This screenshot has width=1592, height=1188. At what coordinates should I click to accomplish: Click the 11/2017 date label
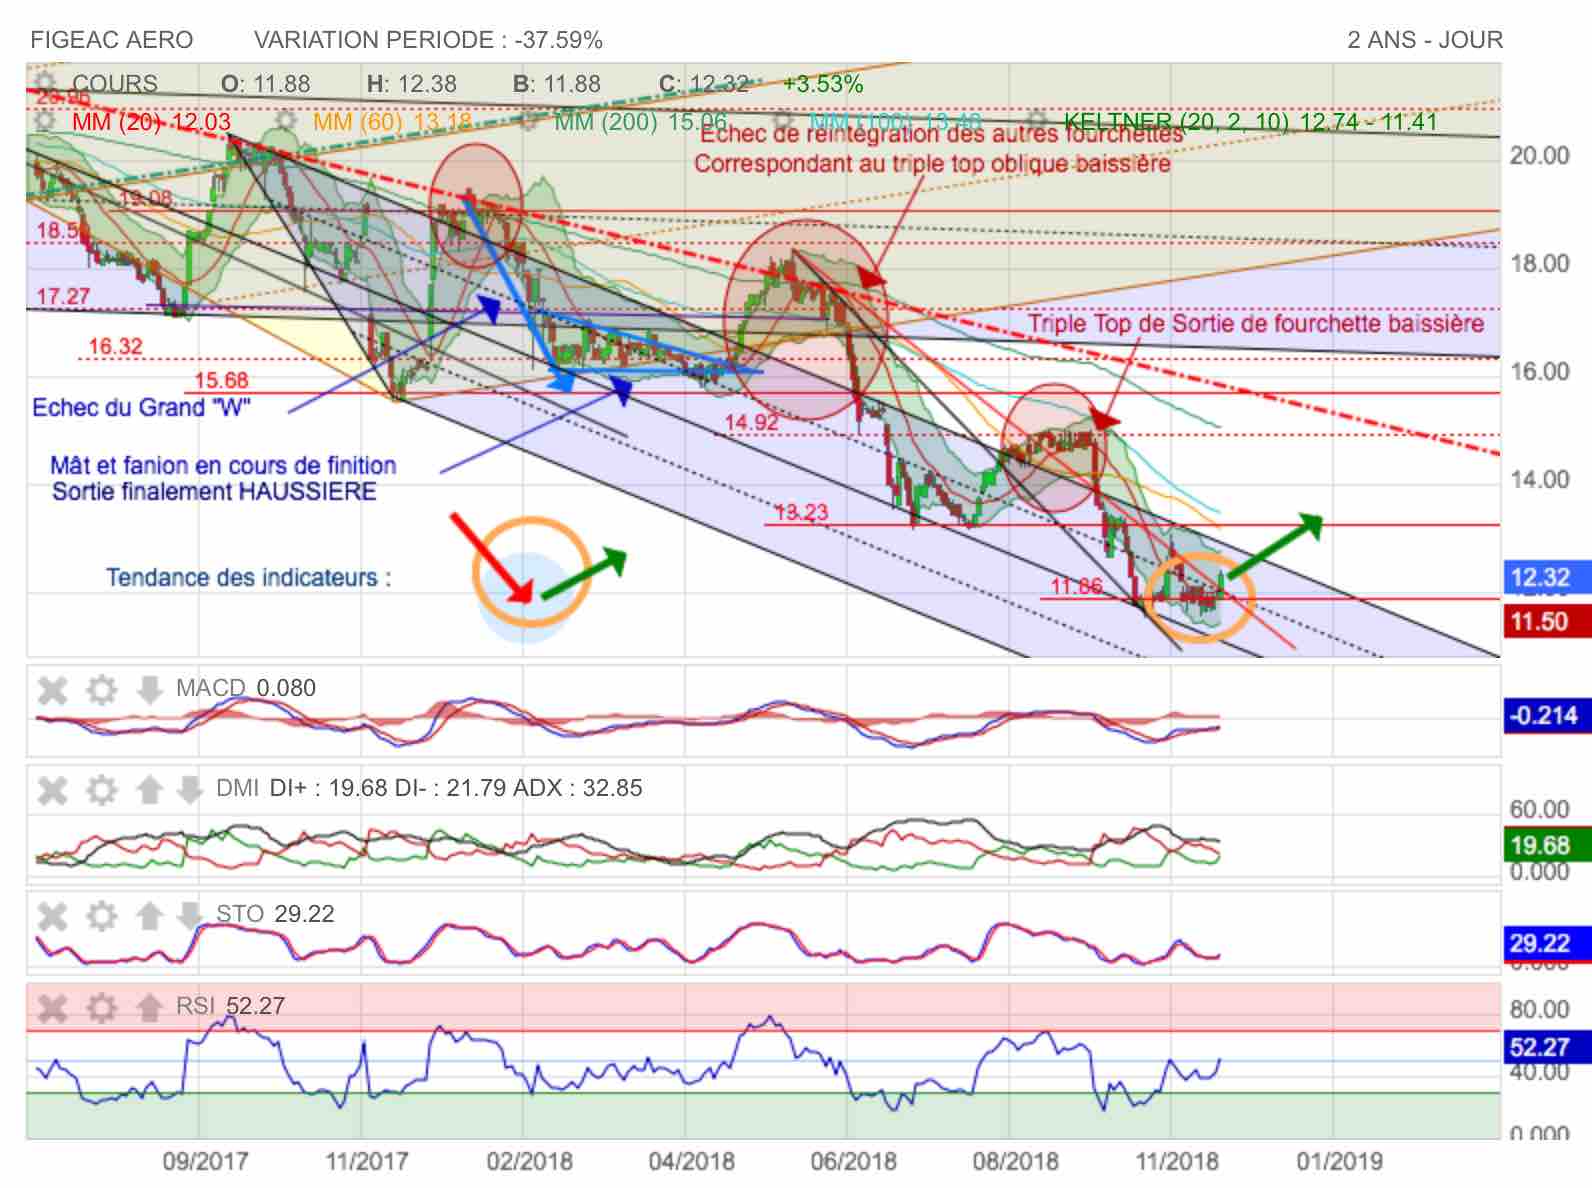pyautogui.click(x=366, y=1161)
